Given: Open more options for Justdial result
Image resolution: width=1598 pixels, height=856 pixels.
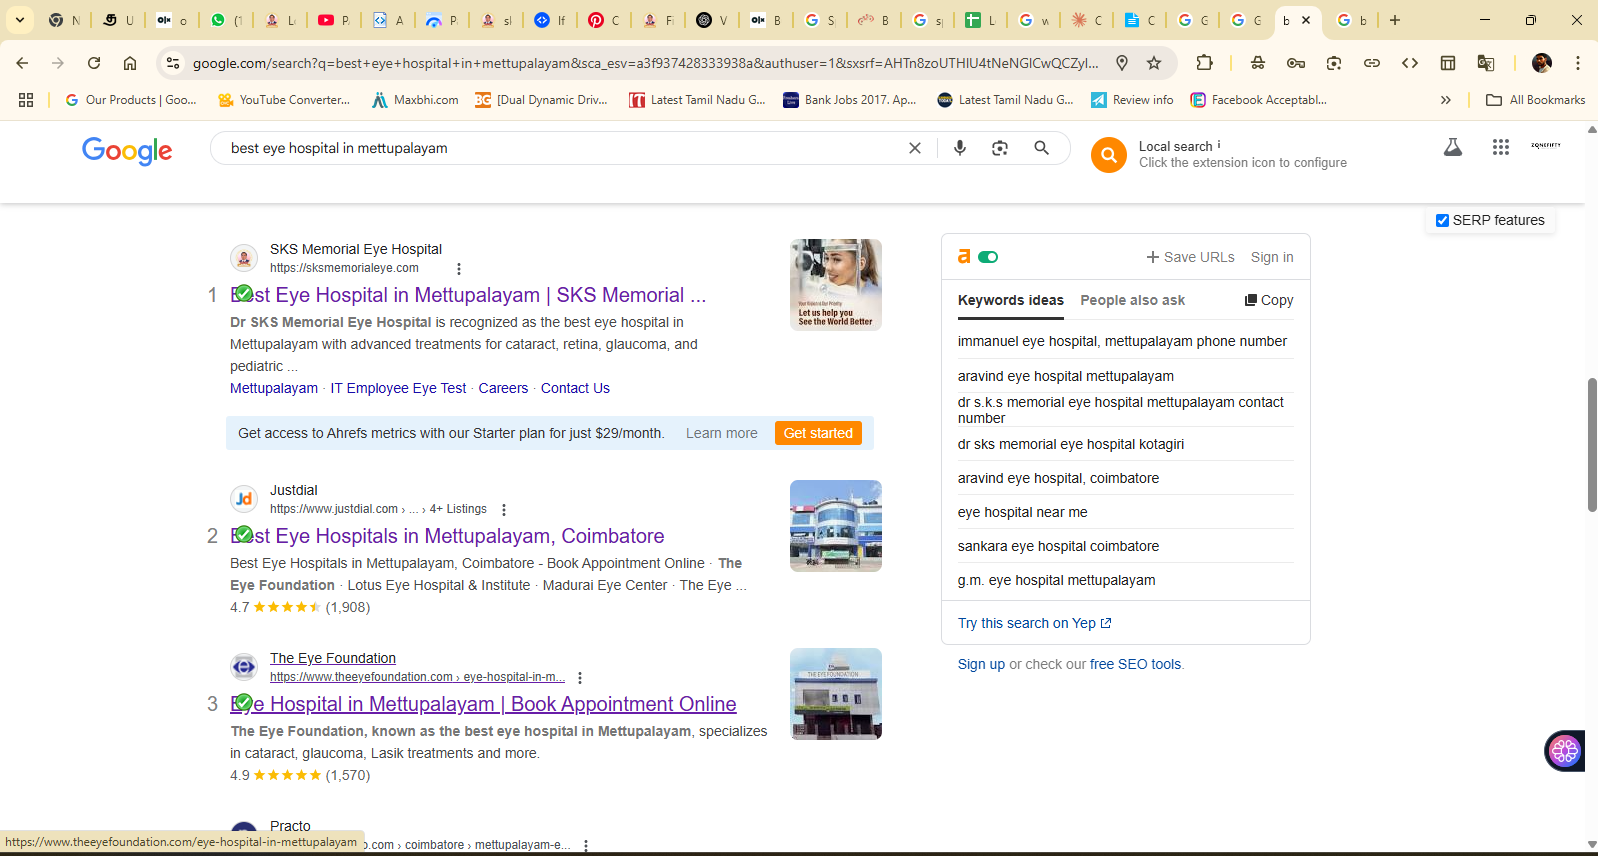Looking at the screenshot, I should (504, 510).
